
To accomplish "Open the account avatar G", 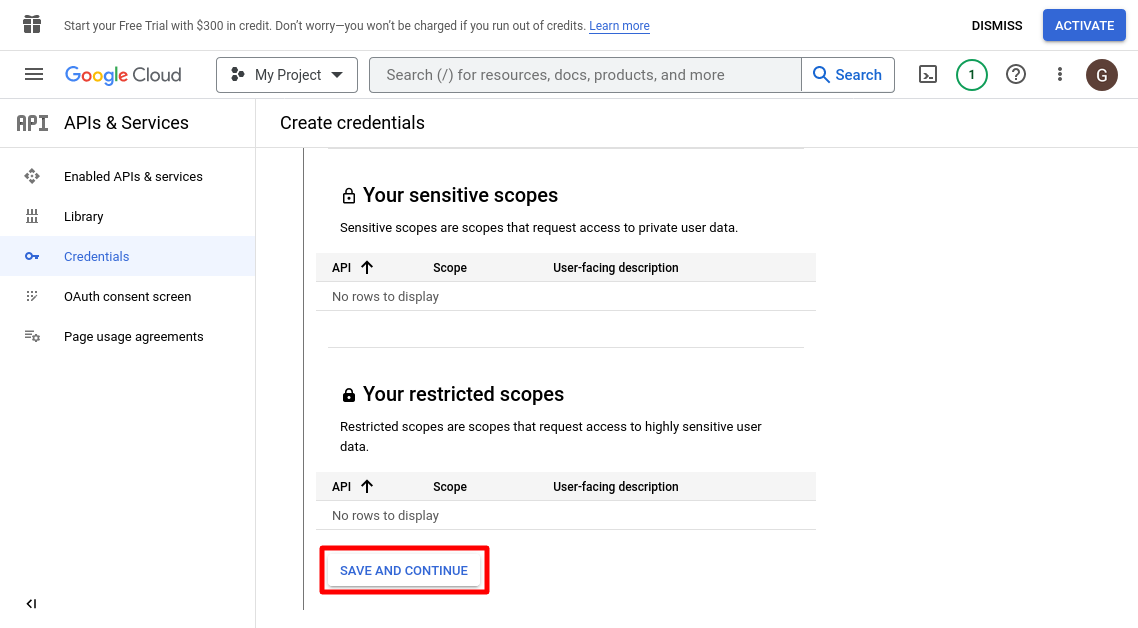I will pos(1102,75).
